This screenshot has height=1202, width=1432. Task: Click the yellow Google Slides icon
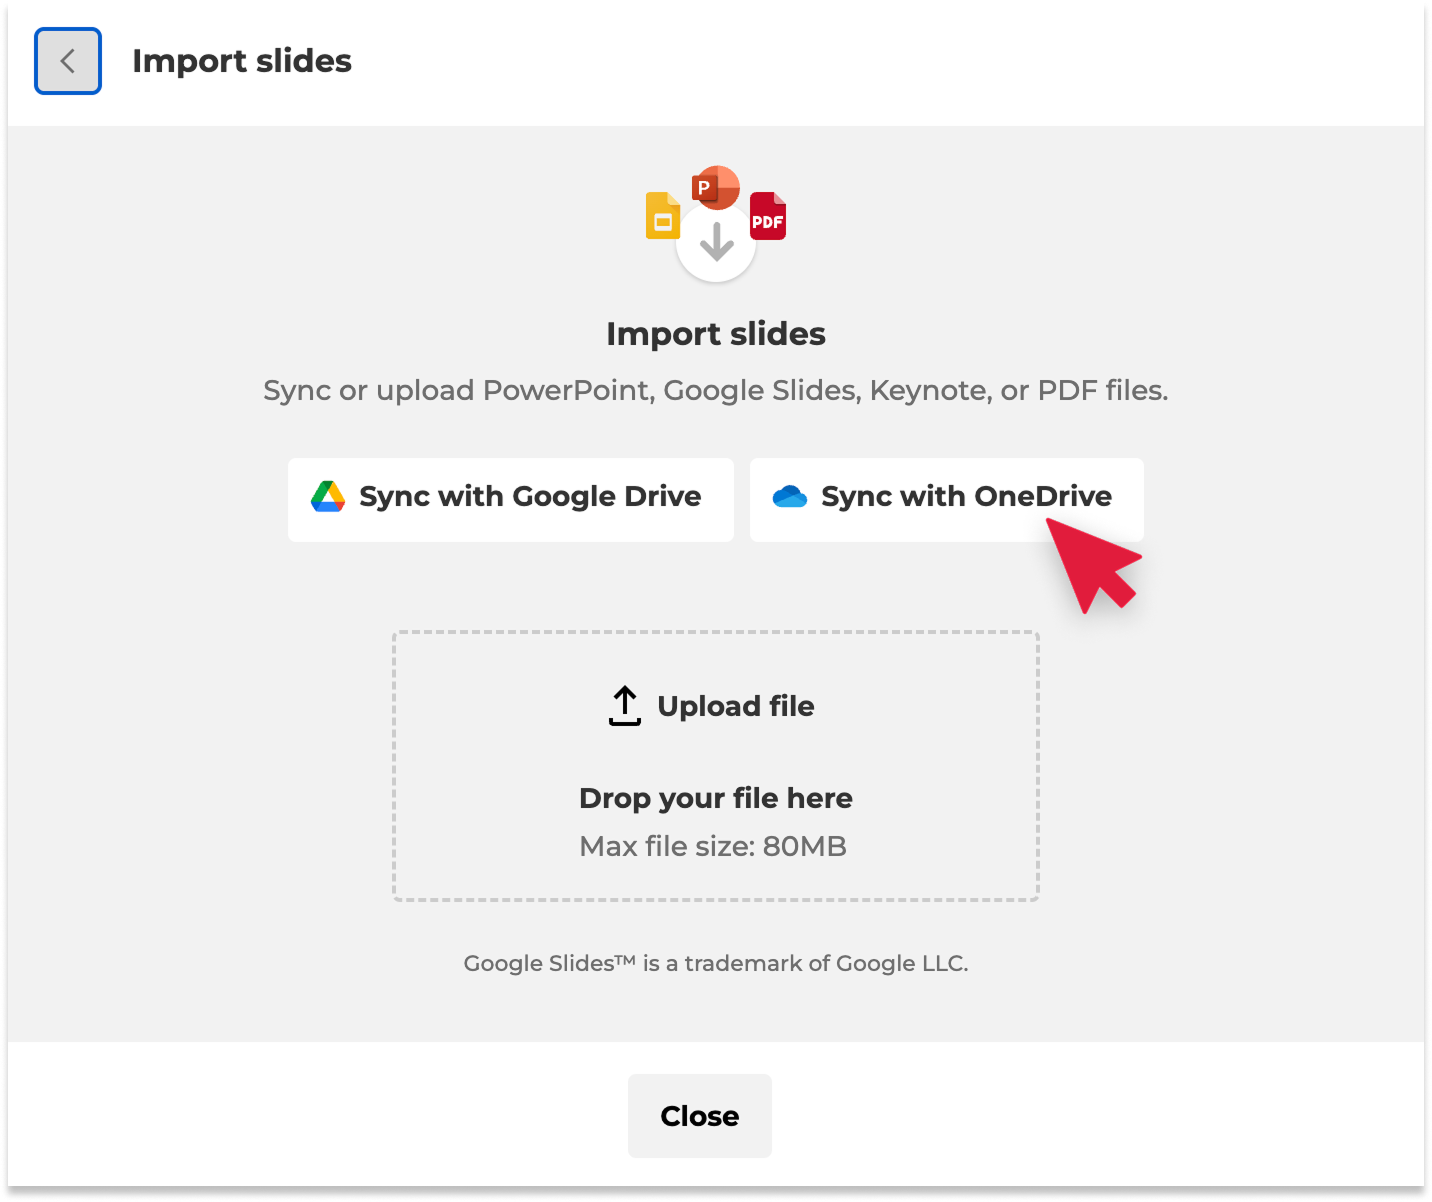pyautogui.click(x=662, y=215)
